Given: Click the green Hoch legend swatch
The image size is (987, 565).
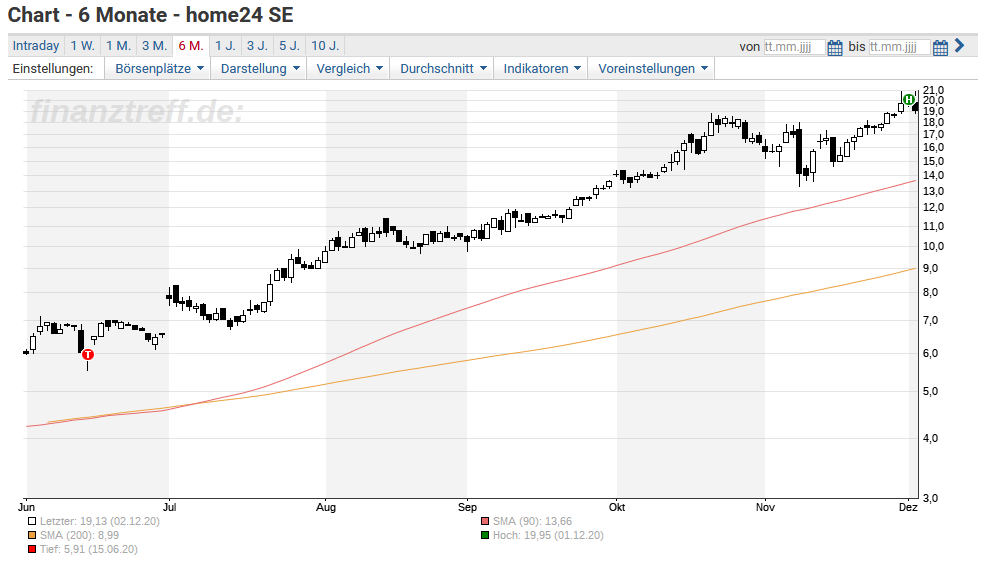Looking at the screenshot, I should [485, 535].
